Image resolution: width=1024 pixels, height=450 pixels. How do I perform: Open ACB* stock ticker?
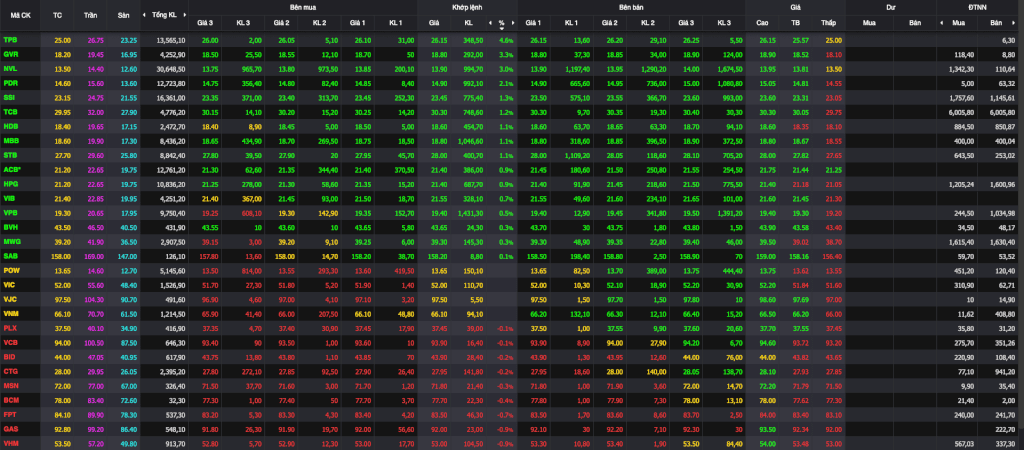12,169
